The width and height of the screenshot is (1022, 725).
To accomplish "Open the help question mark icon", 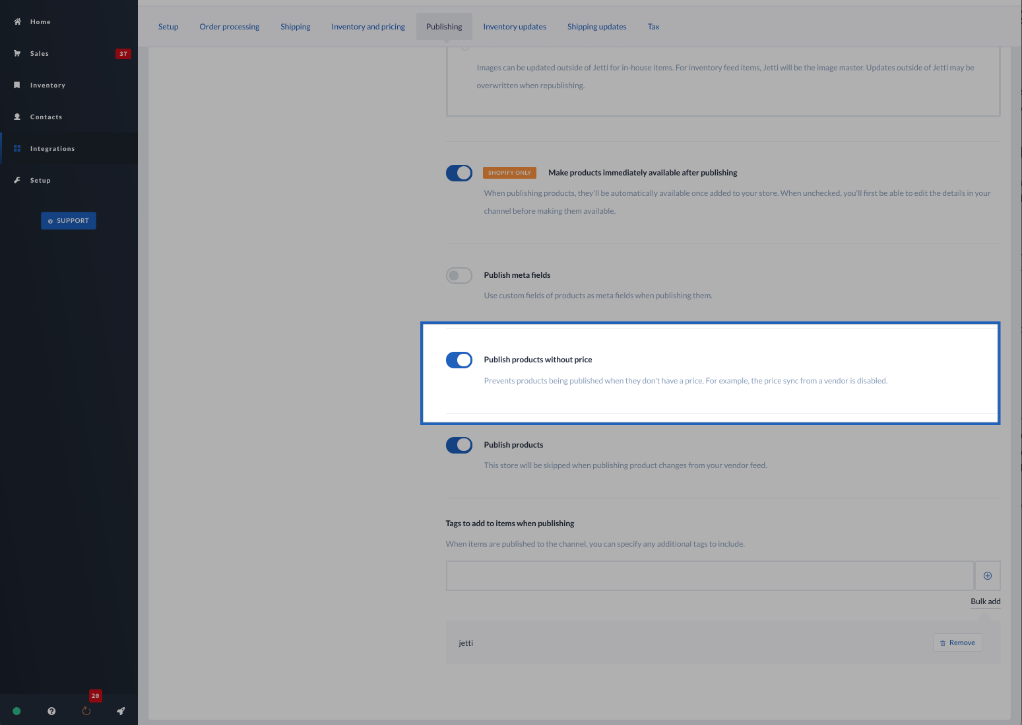I will pos(51,711).
